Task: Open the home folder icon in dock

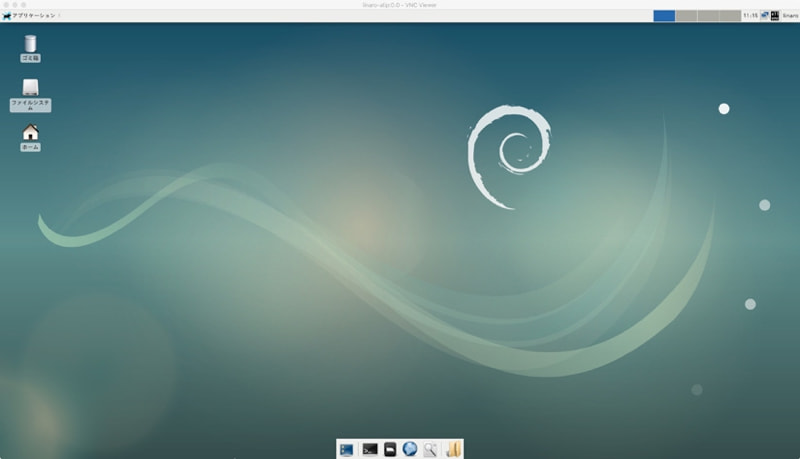Action: tap(453, 449)
